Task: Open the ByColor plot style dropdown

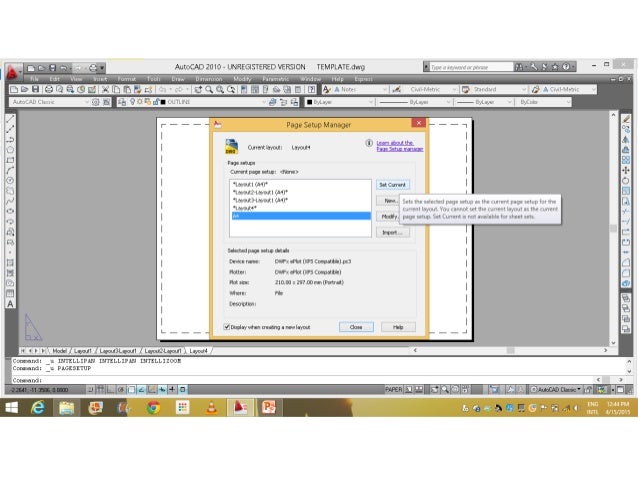Action: tap(568, 102)
